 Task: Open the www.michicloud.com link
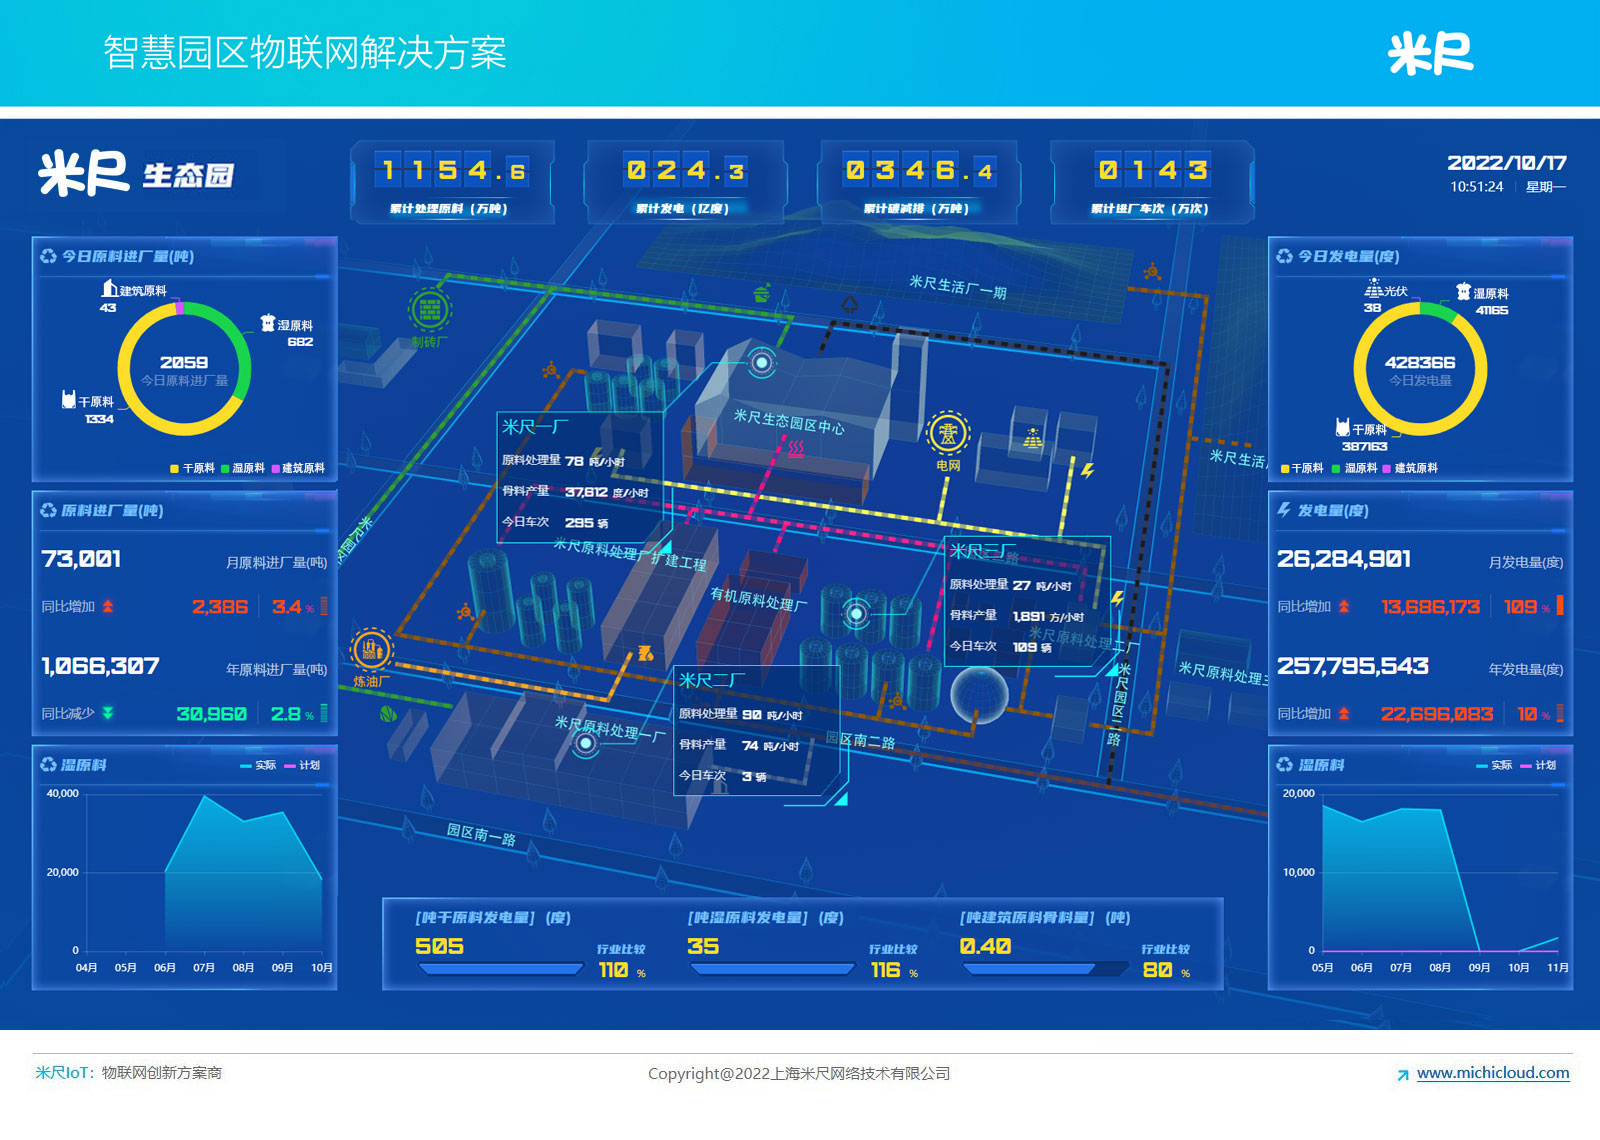pos(1493,1072)
